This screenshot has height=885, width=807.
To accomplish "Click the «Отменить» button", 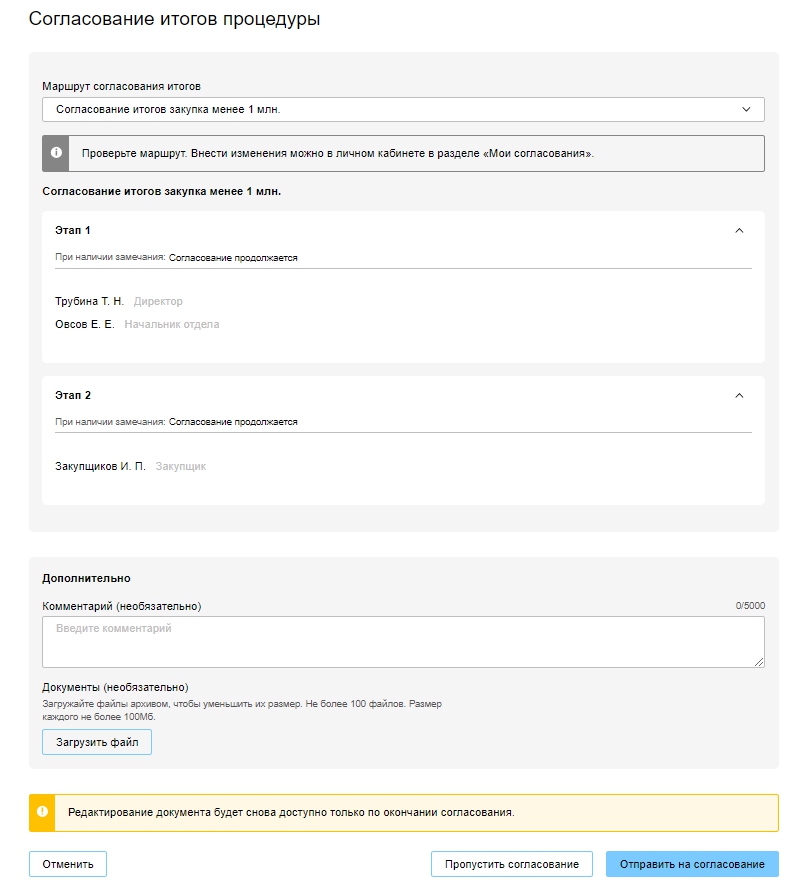I will [x=68, y=864].
